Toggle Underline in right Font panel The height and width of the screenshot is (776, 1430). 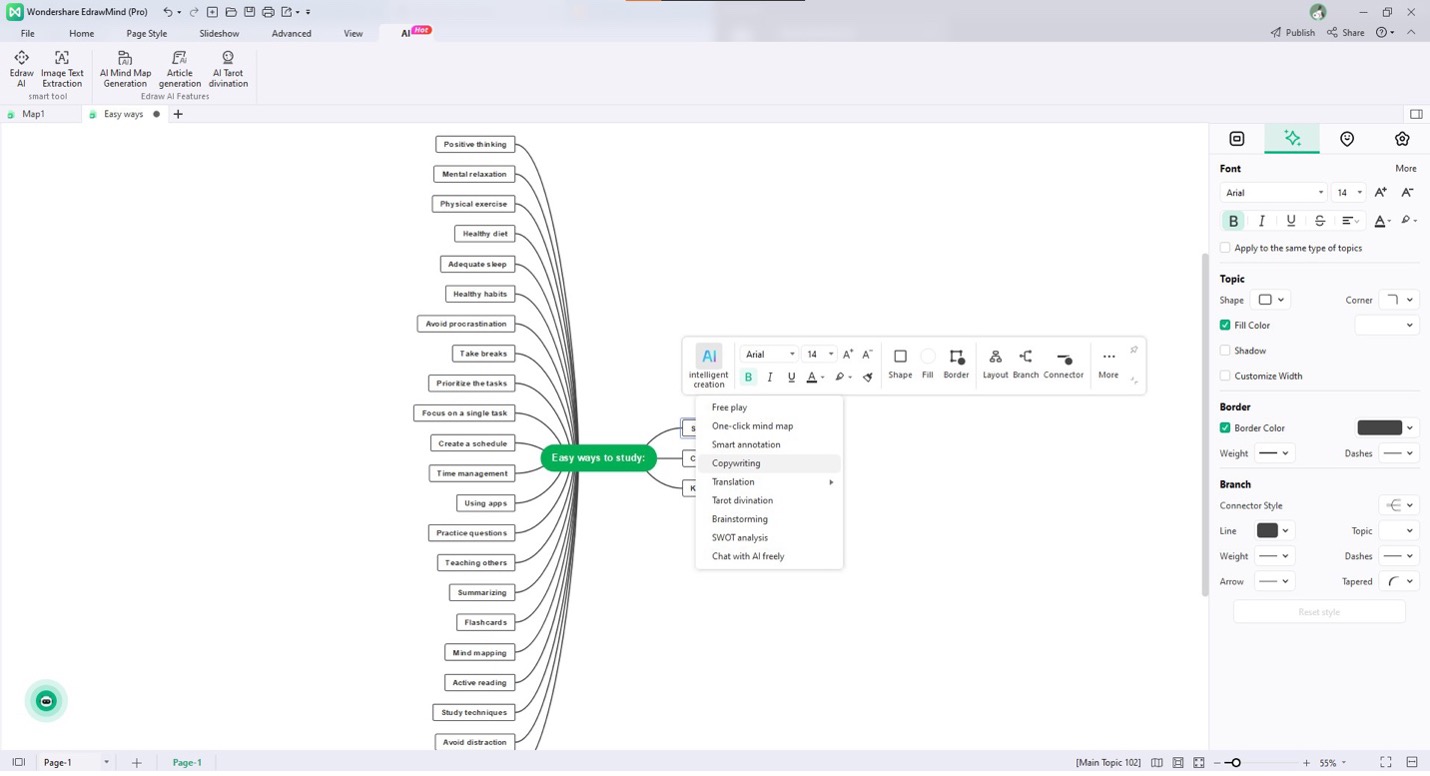(1291, 221)
